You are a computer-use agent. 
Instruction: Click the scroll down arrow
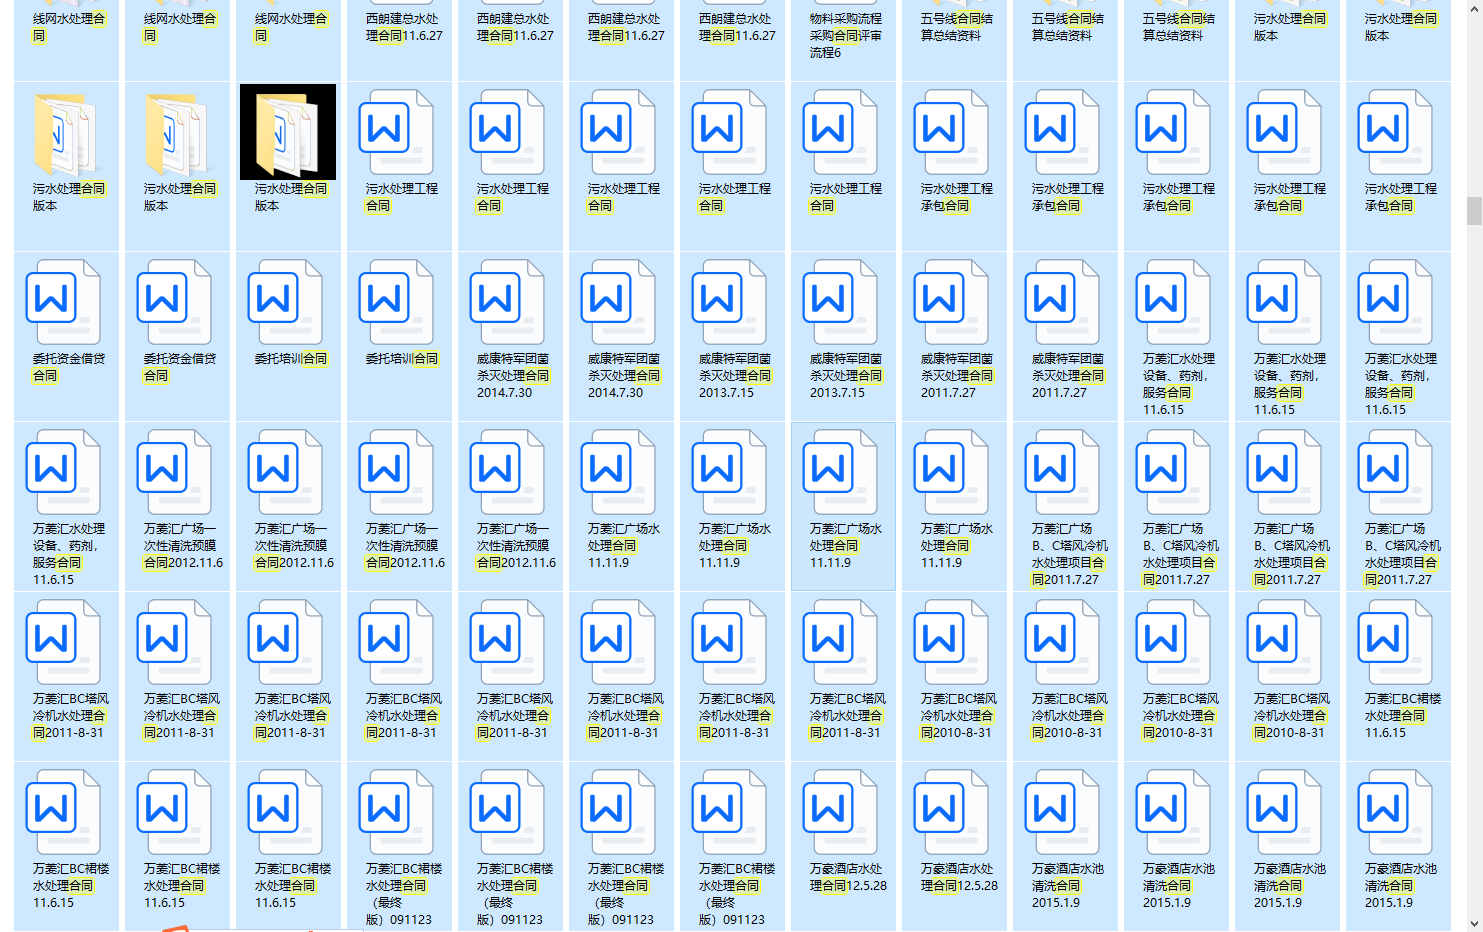pyautogui.click(x=1474, y=923)
